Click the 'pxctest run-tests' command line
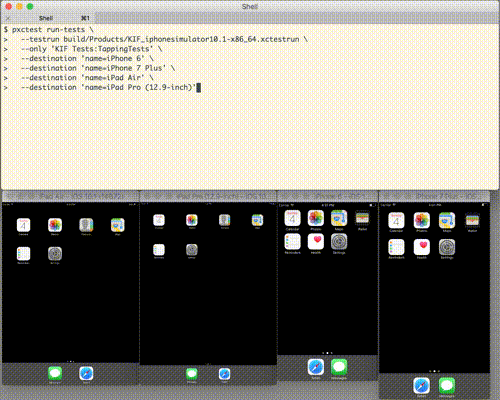500x400 pixels. (x=49, y=30)
